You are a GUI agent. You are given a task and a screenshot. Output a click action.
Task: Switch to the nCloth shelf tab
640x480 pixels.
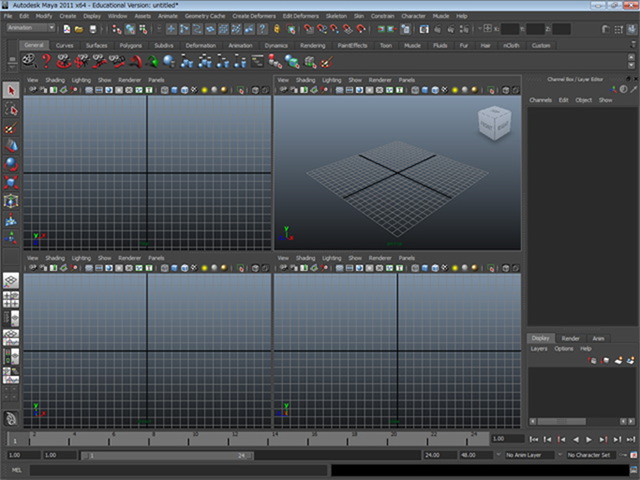pos(511,45)
